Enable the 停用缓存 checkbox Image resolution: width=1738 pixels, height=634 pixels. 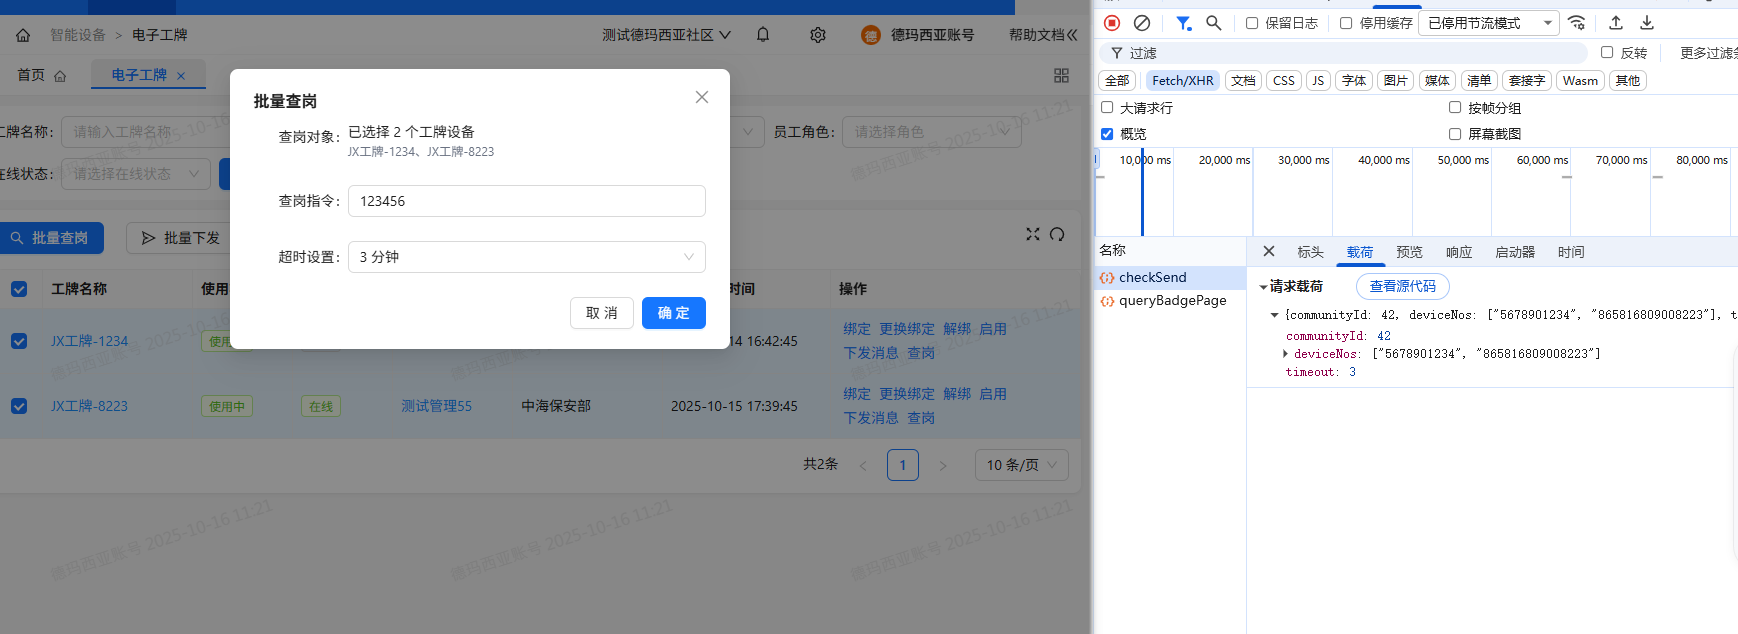coord(1346,23)
